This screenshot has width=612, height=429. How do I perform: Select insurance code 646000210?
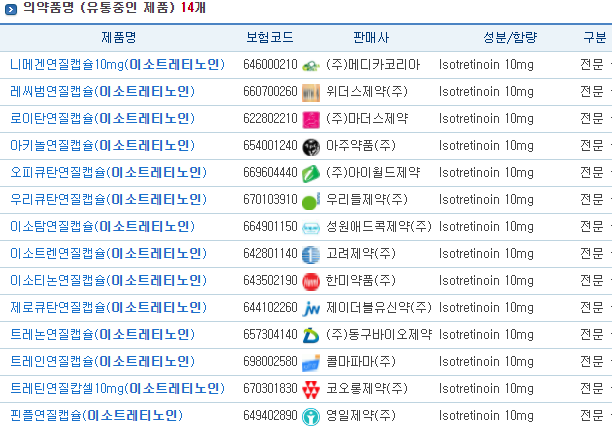[x=270, y=64]
